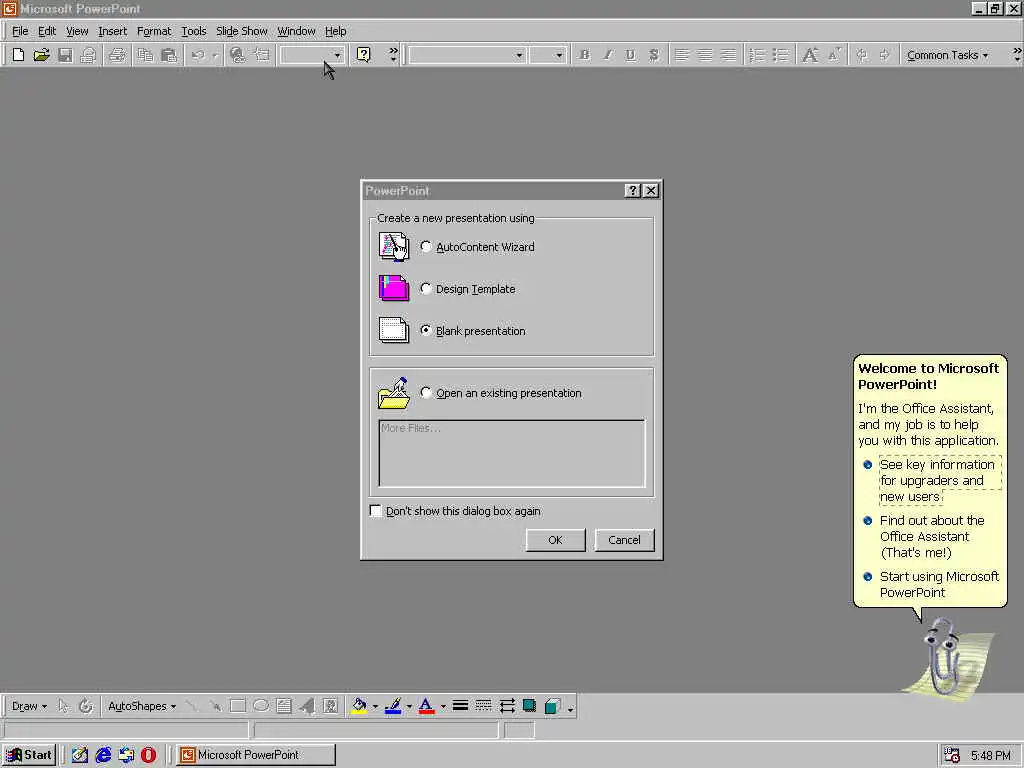This screenshot has width=1024, height=768.
Task: Click Cancel in PowerPoint dialog
Action: 624,540
